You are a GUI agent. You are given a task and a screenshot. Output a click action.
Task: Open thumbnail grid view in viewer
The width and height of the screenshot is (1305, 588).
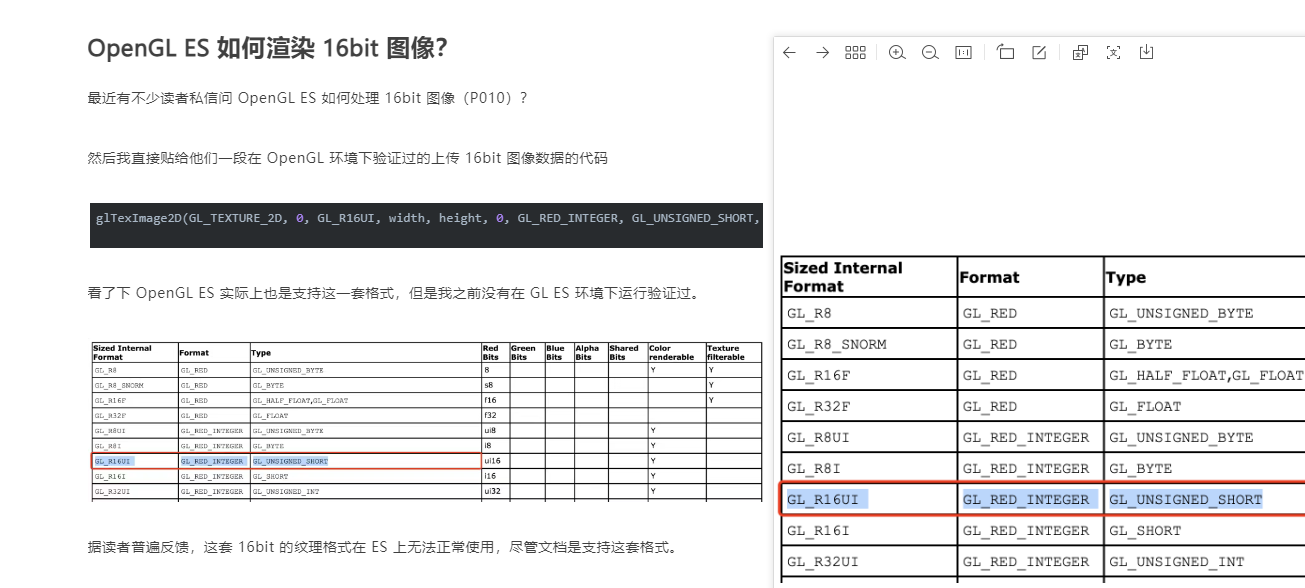point(855,53)
